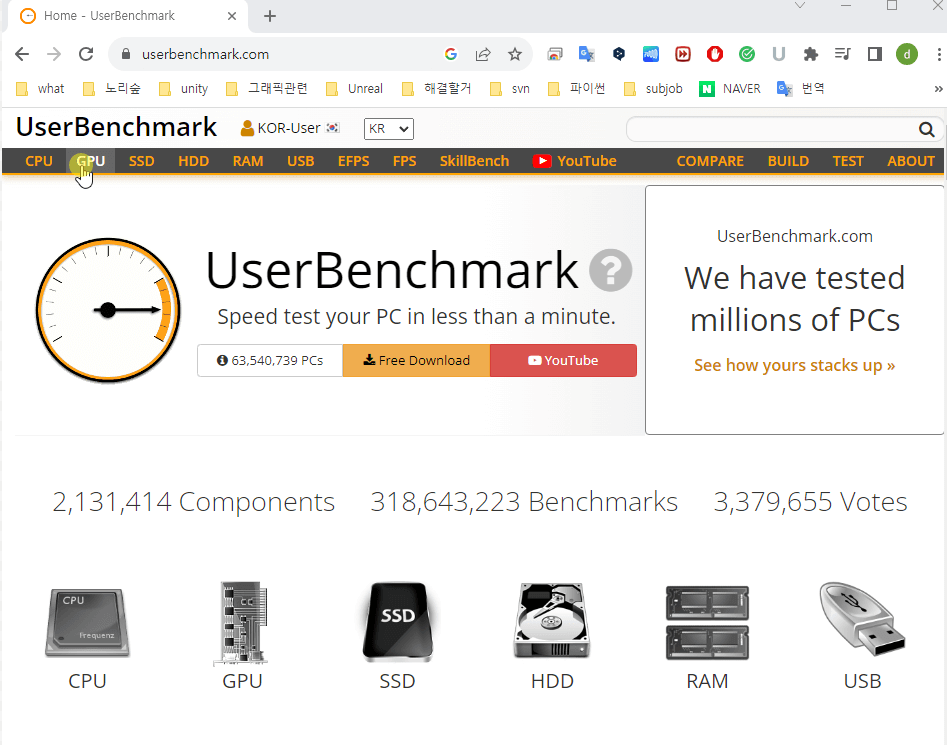This screenshot has height=745, width=947.
Task: Open the Chrome three-dot menu
Action: tap(939, 54)
